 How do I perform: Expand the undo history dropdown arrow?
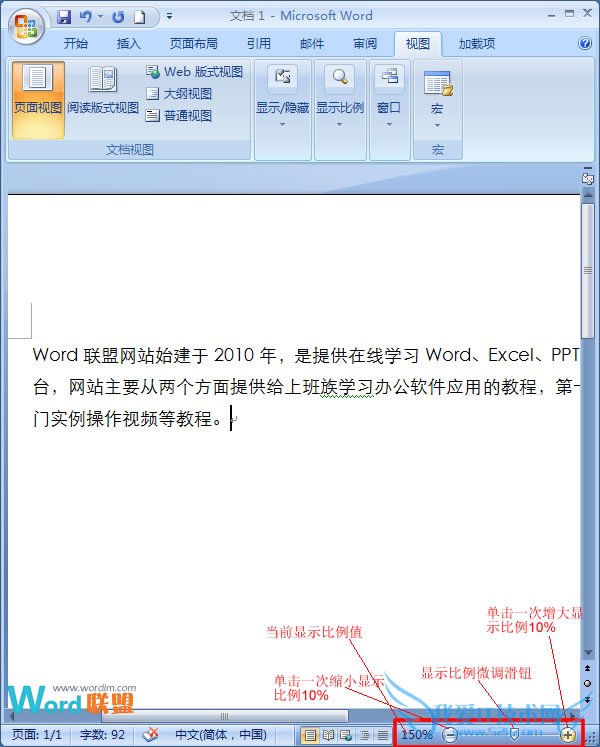[x=101, y=17]
